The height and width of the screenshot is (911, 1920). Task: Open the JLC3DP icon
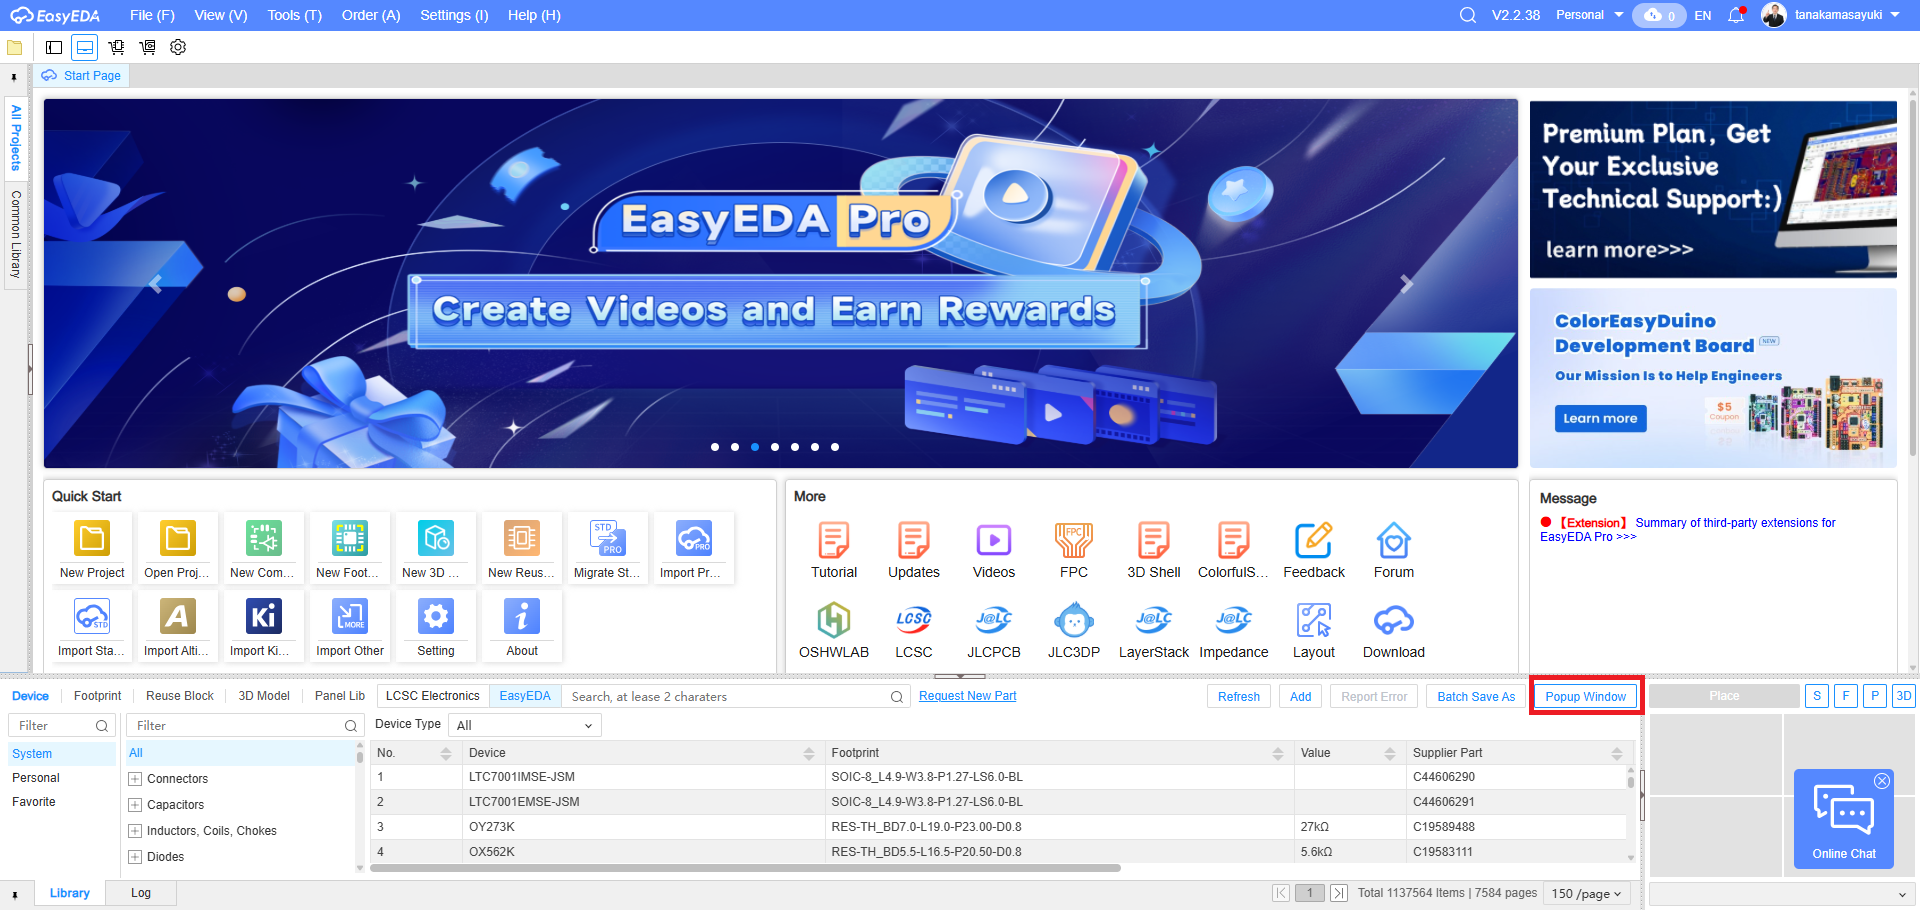point(1073,621)
